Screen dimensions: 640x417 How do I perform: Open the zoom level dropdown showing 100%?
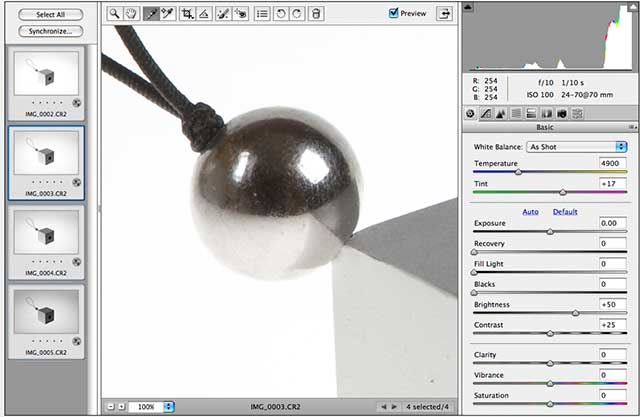coord(151,406)
